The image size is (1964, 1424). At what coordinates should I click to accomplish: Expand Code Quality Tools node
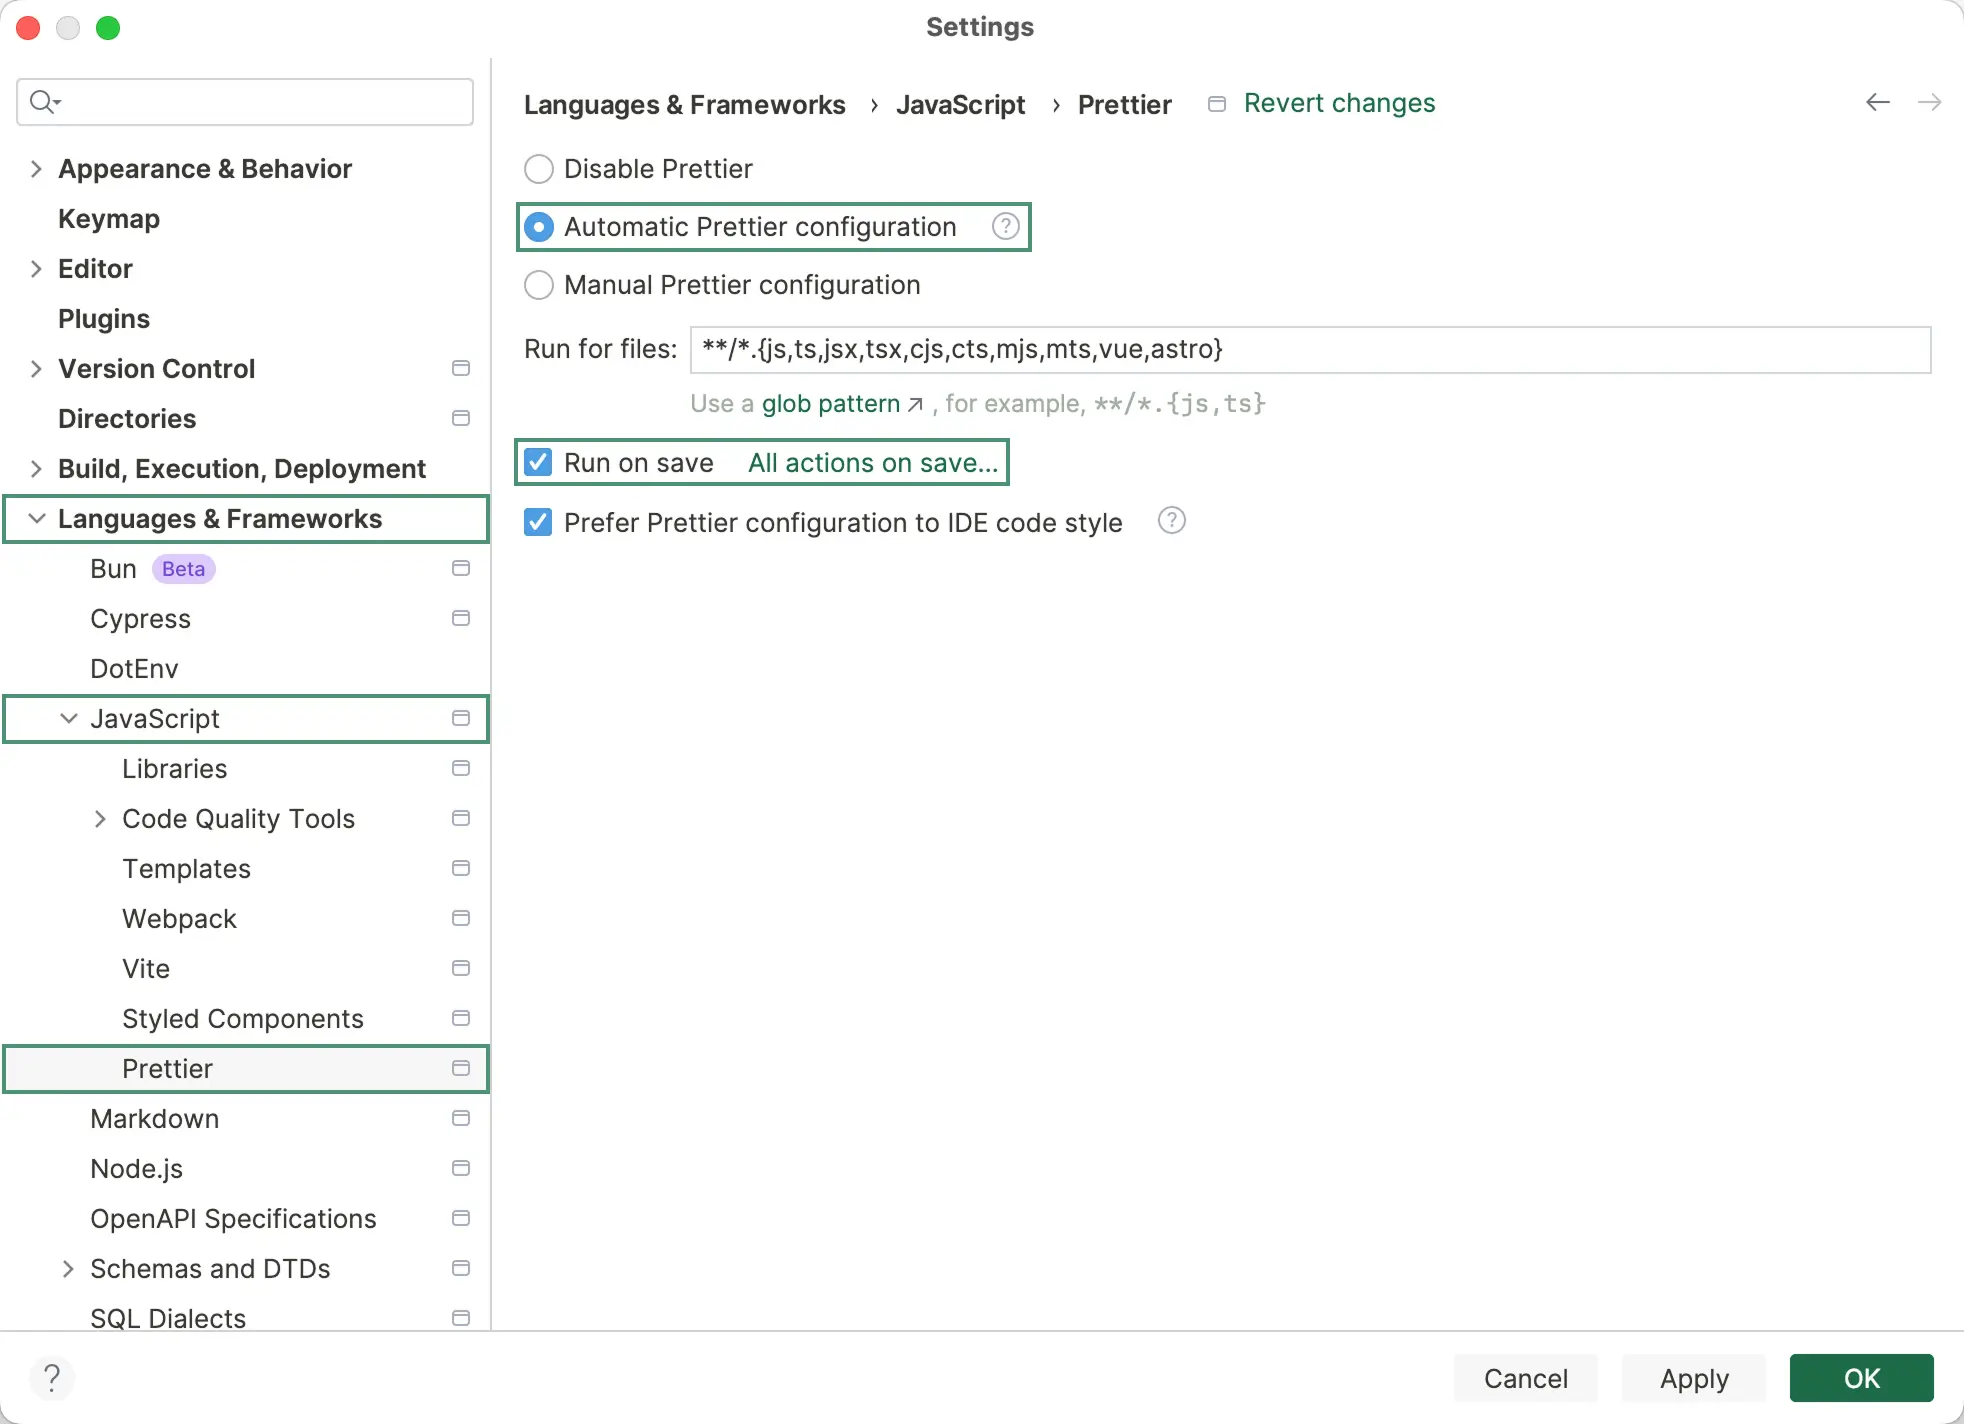[100, 819]
